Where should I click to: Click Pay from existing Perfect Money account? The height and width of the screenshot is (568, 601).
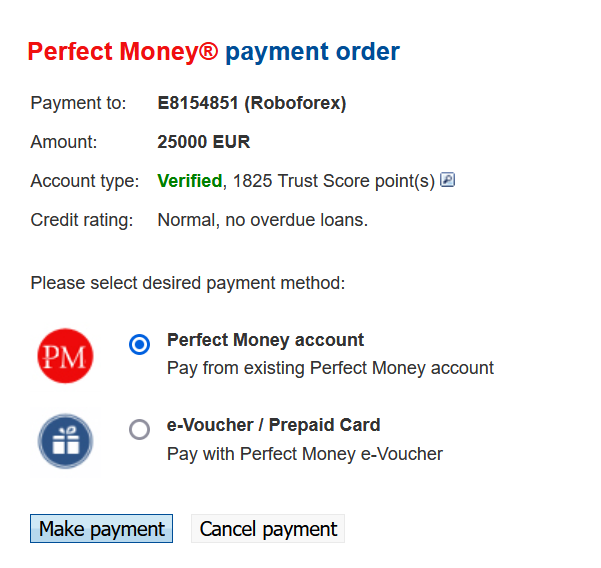coord(330,368)
